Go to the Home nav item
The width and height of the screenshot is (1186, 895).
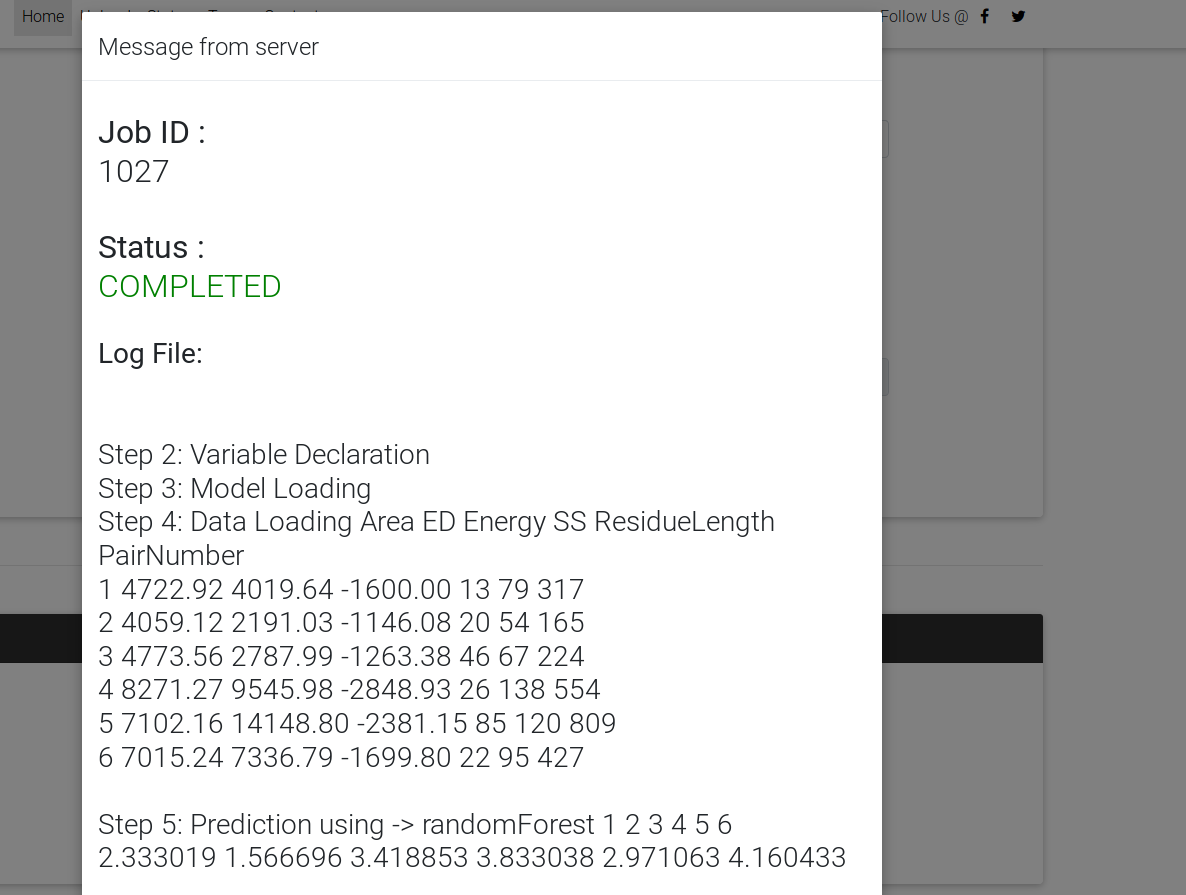click(43, 17)
